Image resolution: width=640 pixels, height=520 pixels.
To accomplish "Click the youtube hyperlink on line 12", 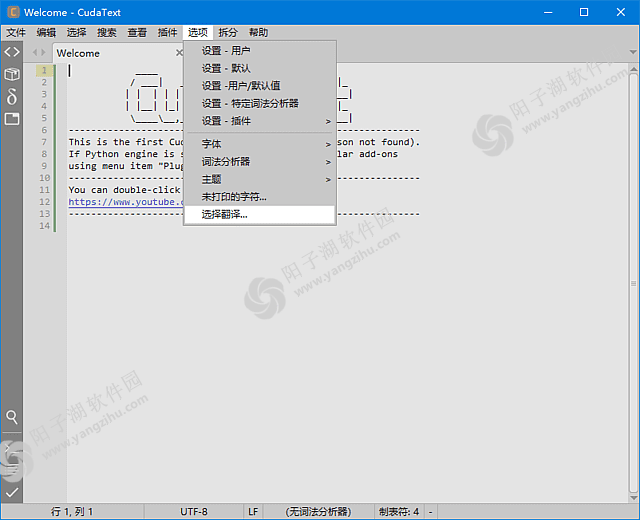I will coord(126,202).
